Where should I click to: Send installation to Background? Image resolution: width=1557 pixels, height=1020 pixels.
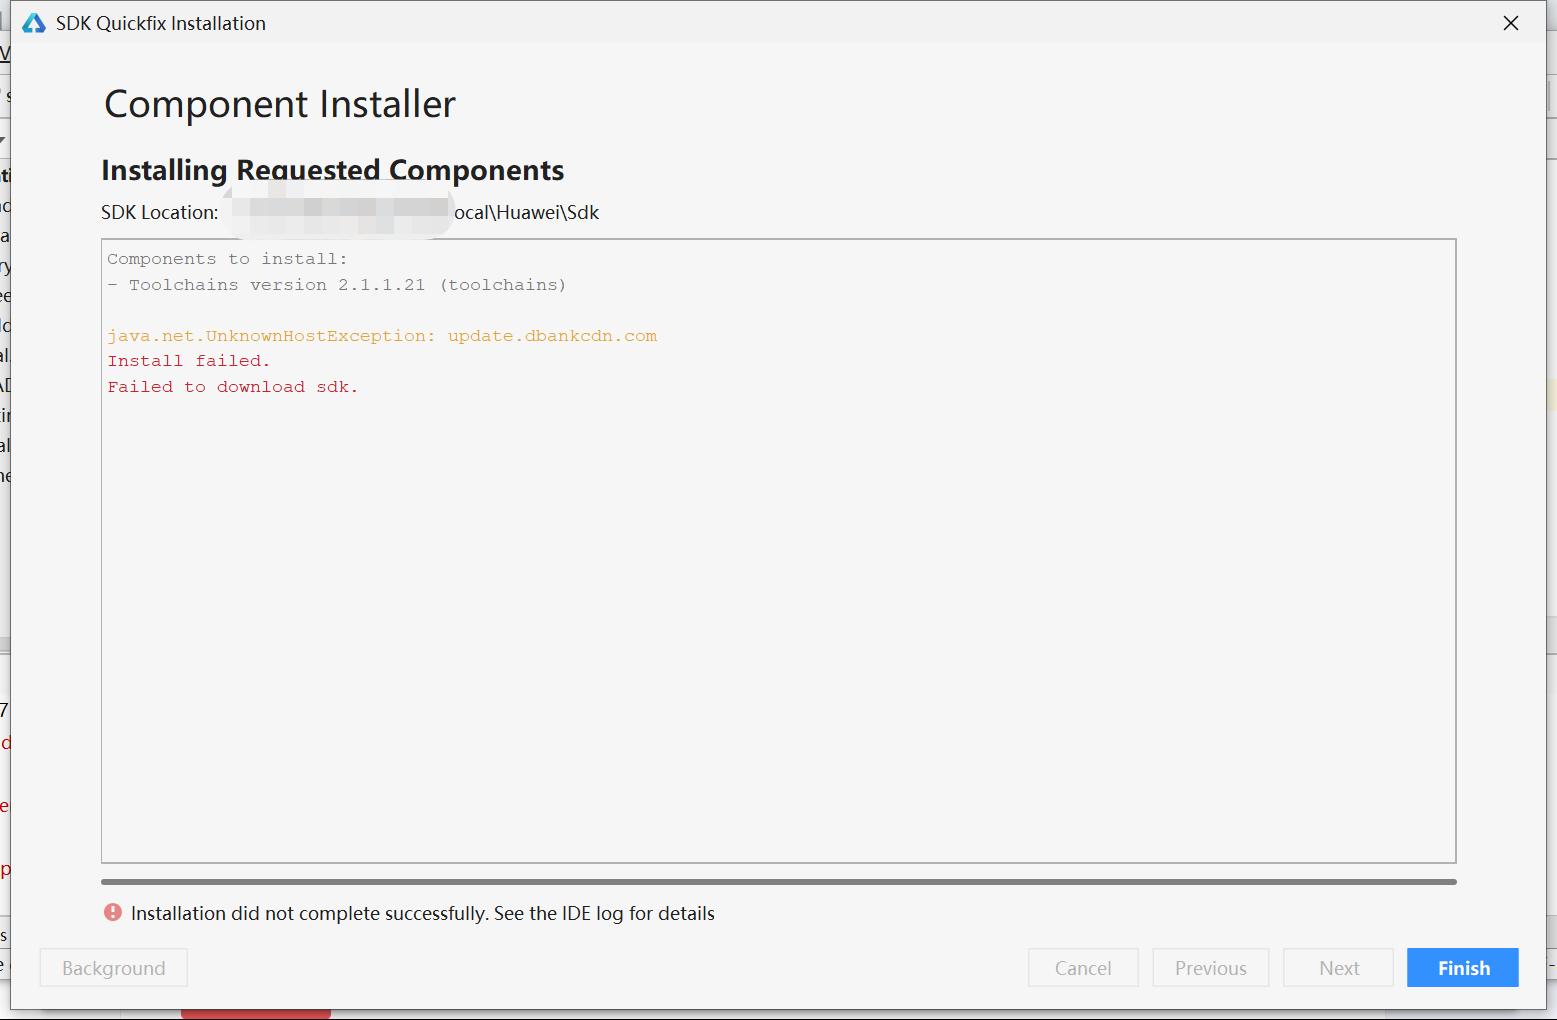112,967
